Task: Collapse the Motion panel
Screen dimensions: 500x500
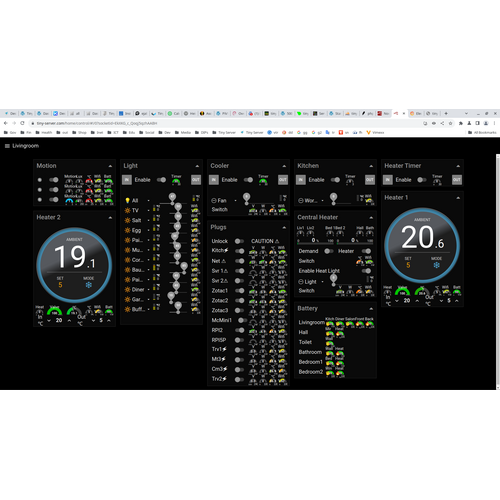Action: pyautogui.click(x=110, y=166)
